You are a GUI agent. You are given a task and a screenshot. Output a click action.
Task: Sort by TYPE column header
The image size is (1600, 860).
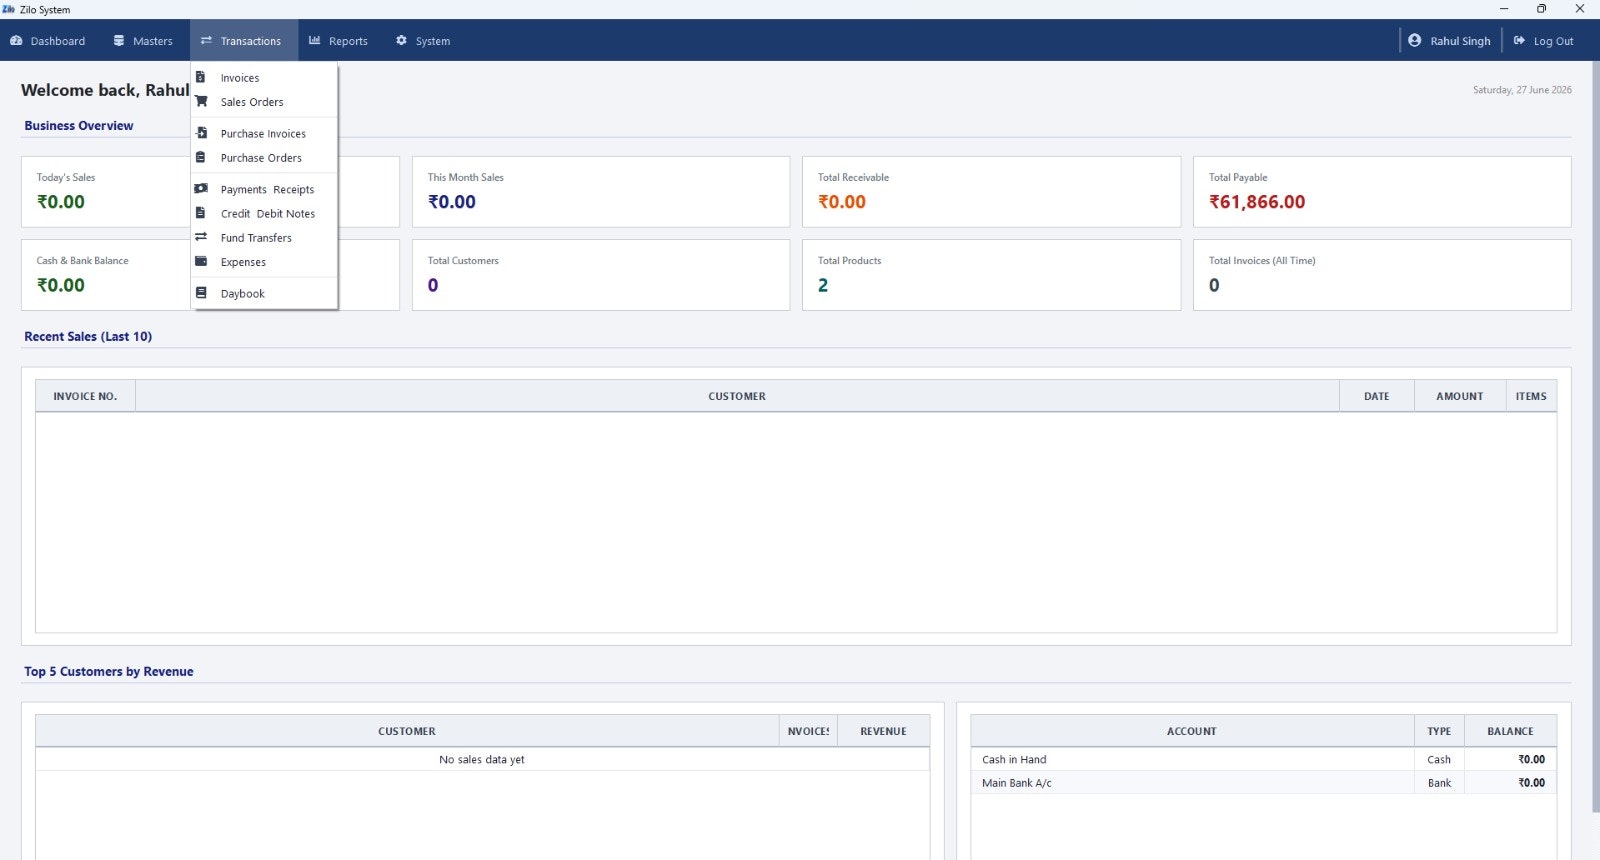click(x=1439, y=731)
